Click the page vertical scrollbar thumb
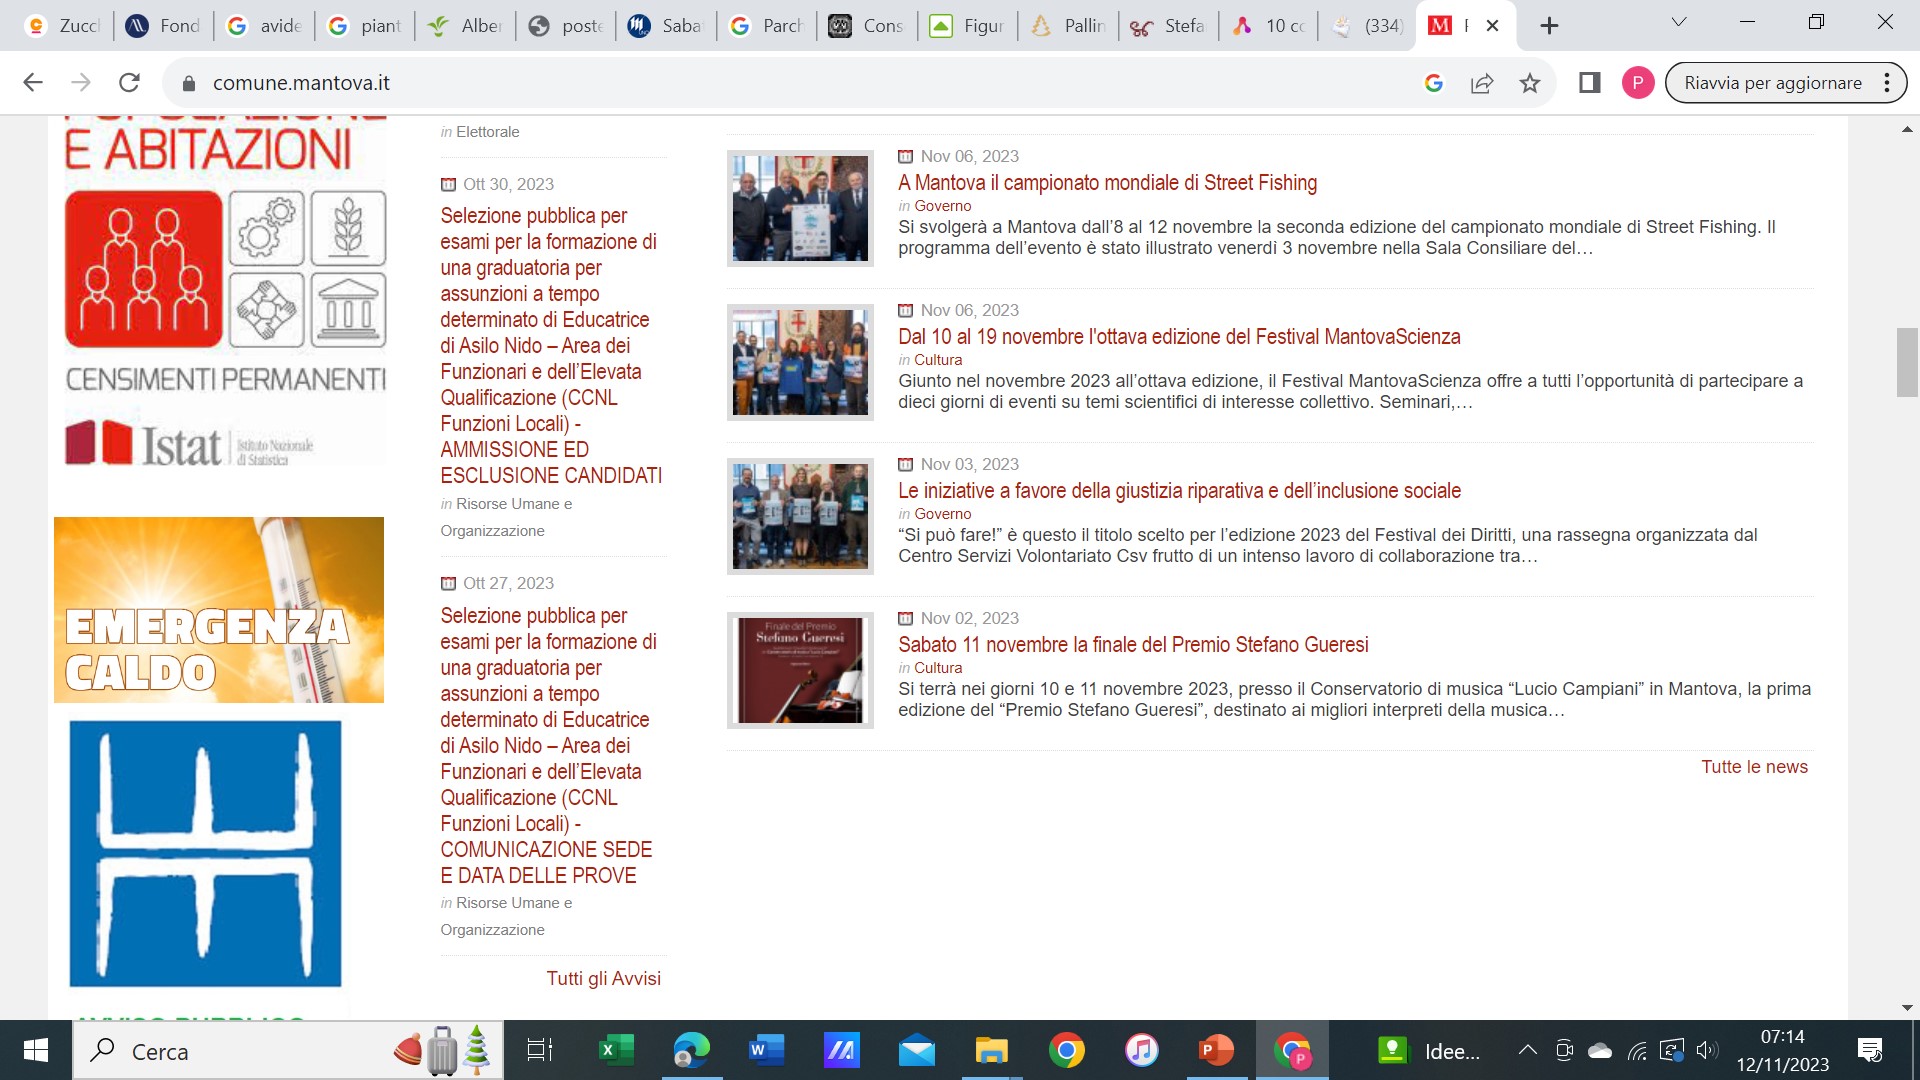 [1907, 362]
